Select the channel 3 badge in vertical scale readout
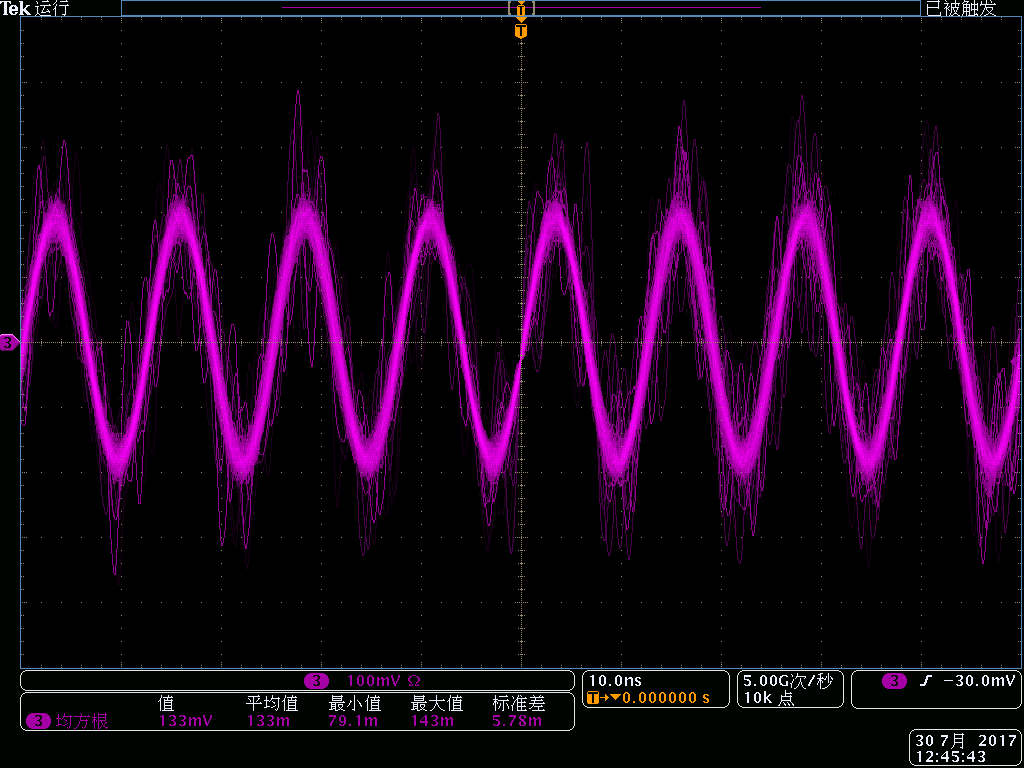 (317, 681)
